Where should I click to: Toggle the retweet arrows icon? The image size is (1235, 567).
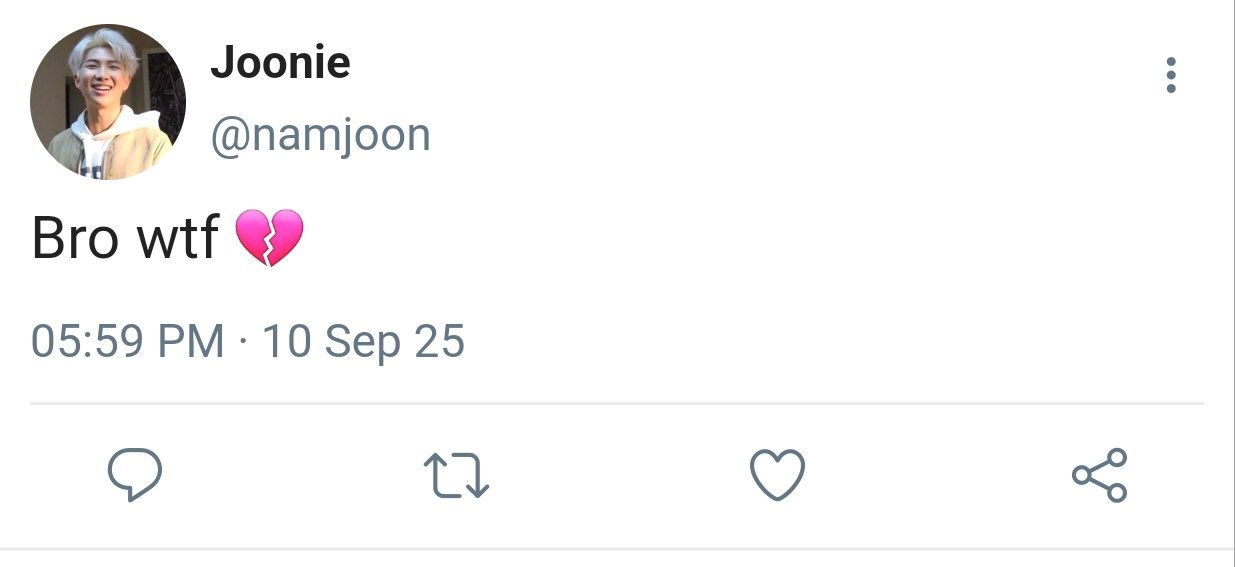[x=456, y=475]
